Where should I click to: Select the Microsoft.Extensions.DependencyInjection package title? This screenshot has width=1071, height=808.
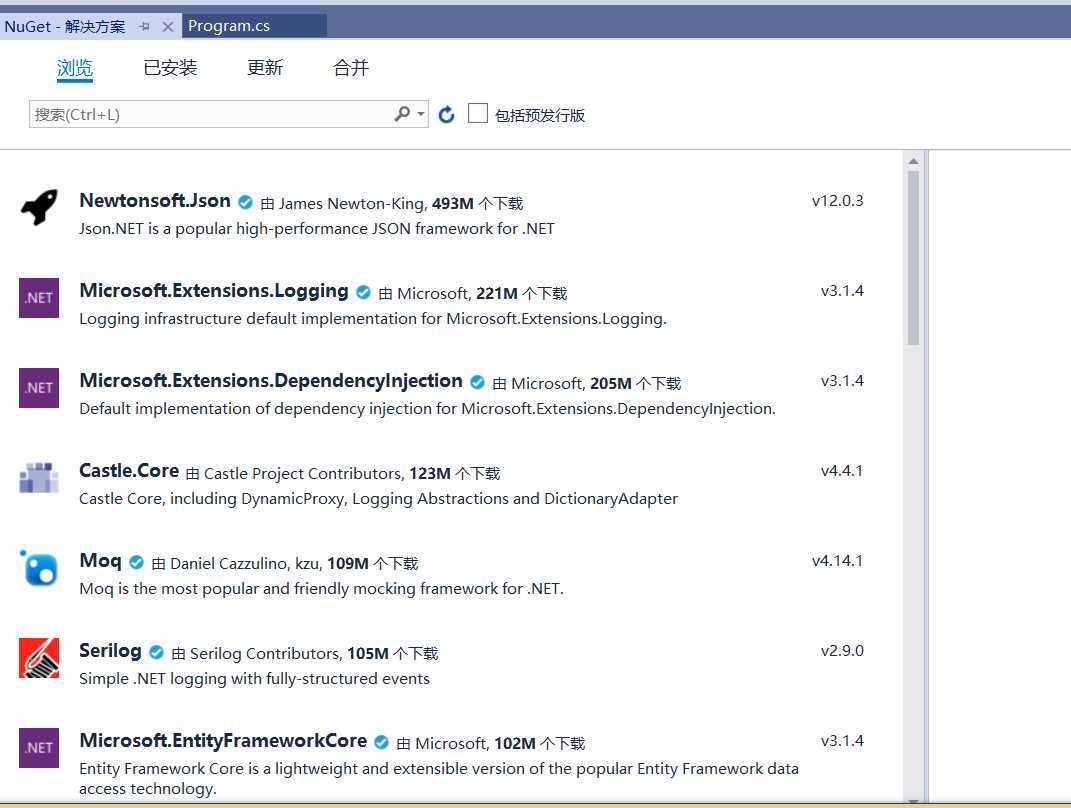coord(271,381)
